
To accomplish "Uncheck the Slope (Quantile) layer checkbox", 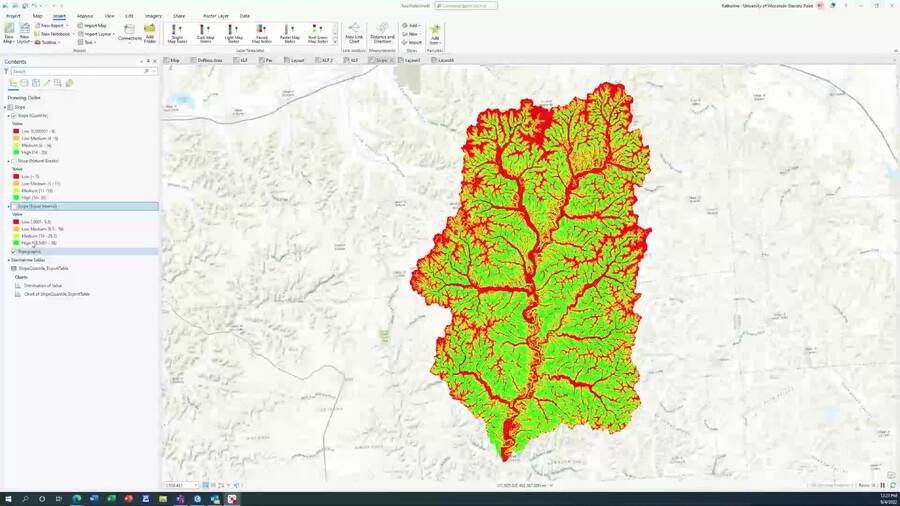I will [13, 115].
